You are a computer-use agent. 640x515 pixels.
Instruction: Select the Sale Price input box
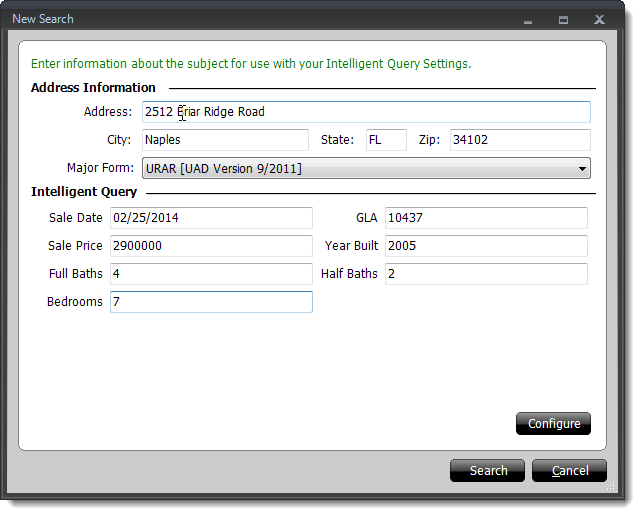(210, 246)
